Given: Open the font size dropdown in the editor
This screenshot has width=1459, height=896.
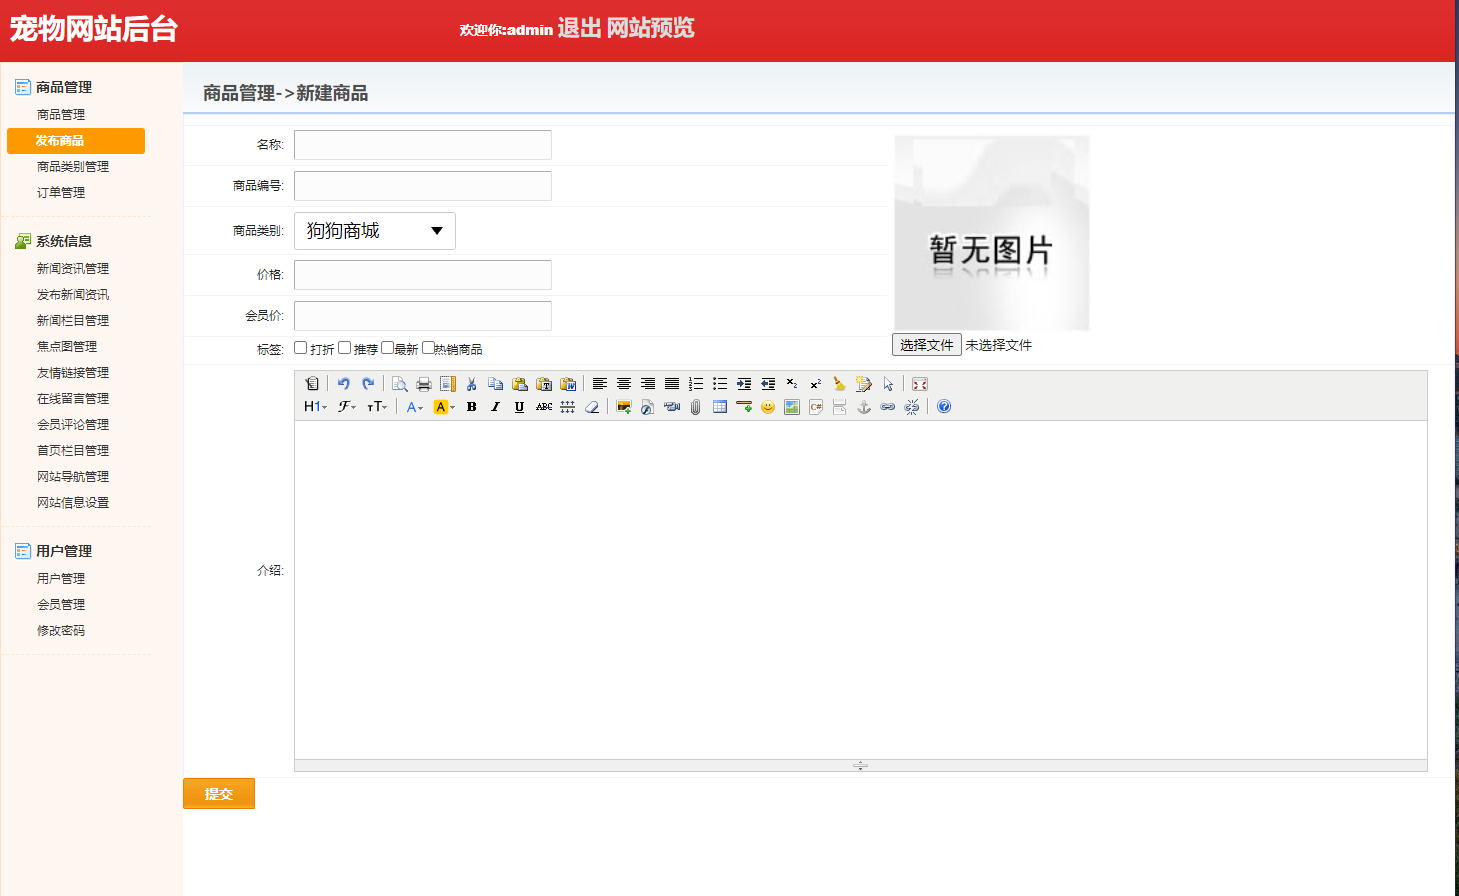Looking at the screenshot, I should [x=378, y=406].
